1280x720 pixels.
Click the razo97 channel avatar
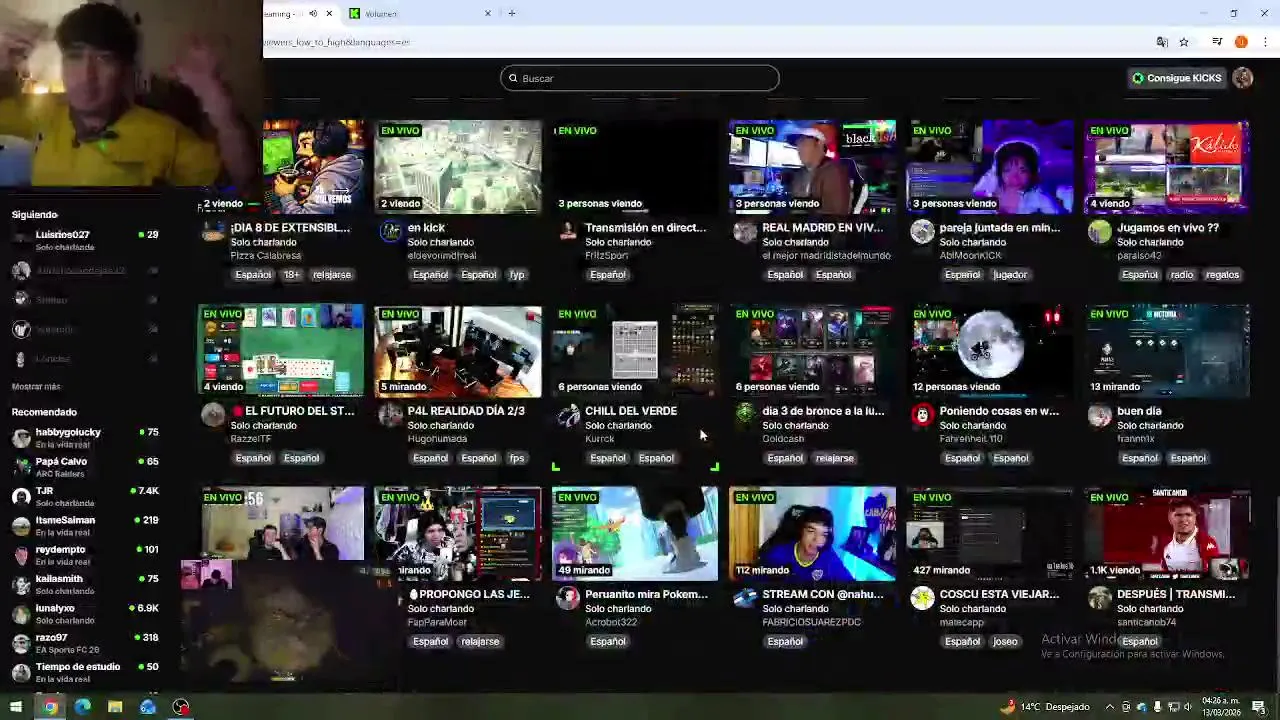point(21,643)
